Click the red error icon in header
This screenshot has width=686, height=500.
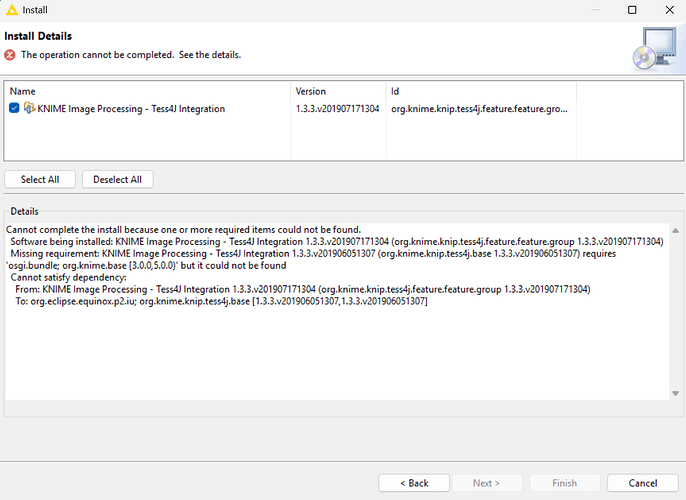10,55
